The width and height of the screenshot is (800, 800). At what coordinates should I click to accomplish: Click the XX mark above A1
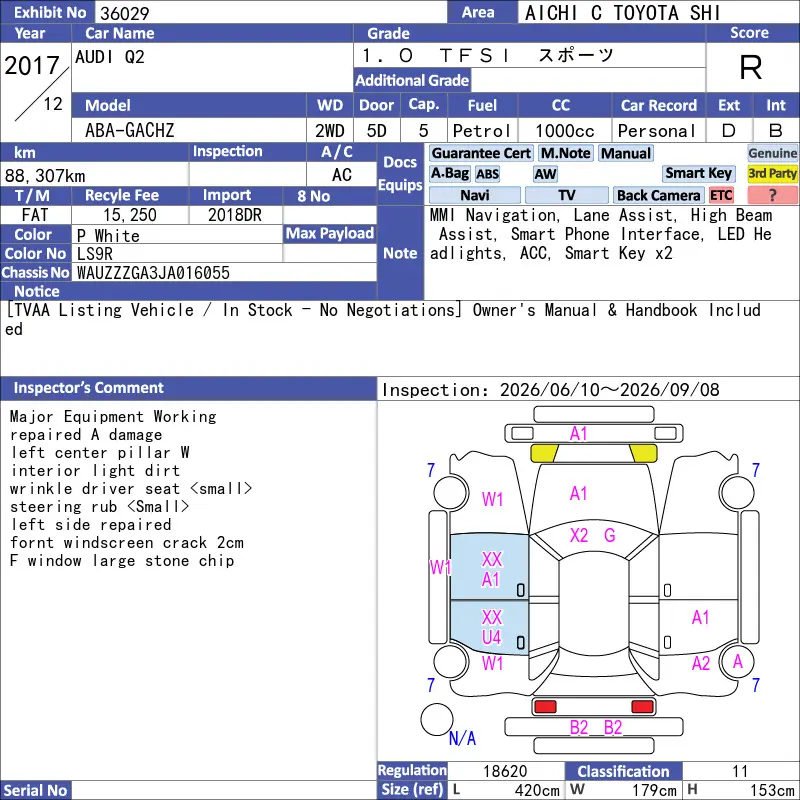[492, 559]
